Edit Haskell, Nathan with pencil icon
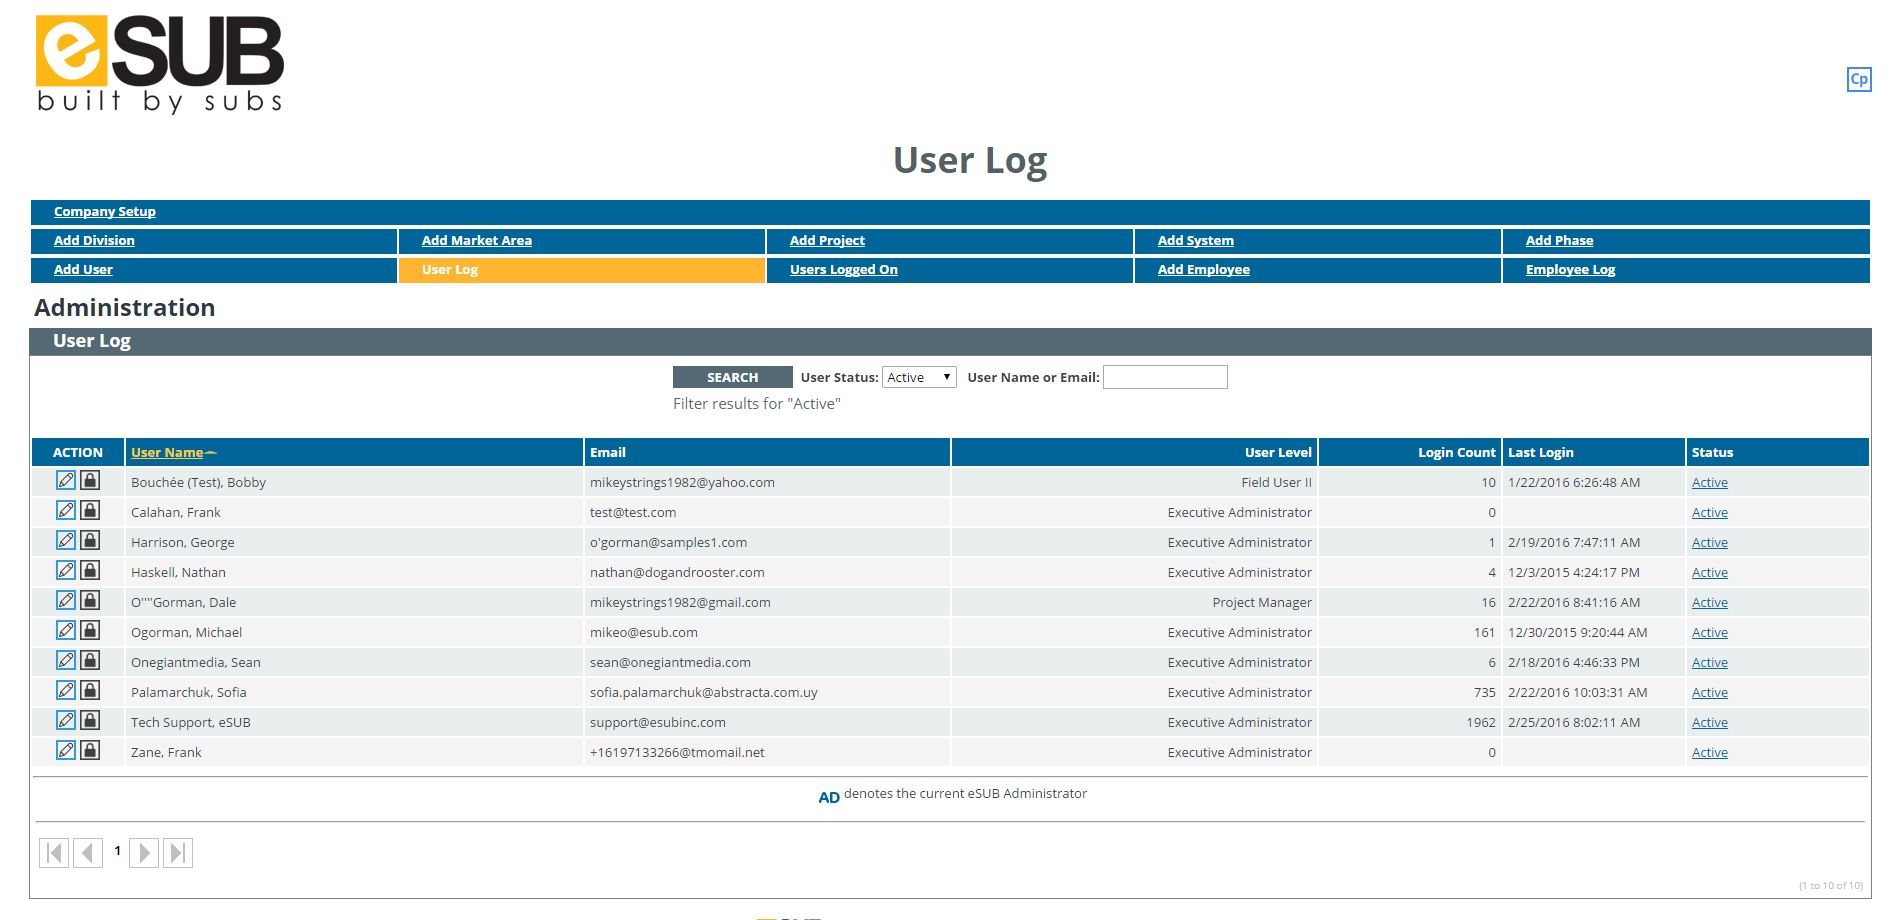This screenshot has width=1901, height=920. 66,570
